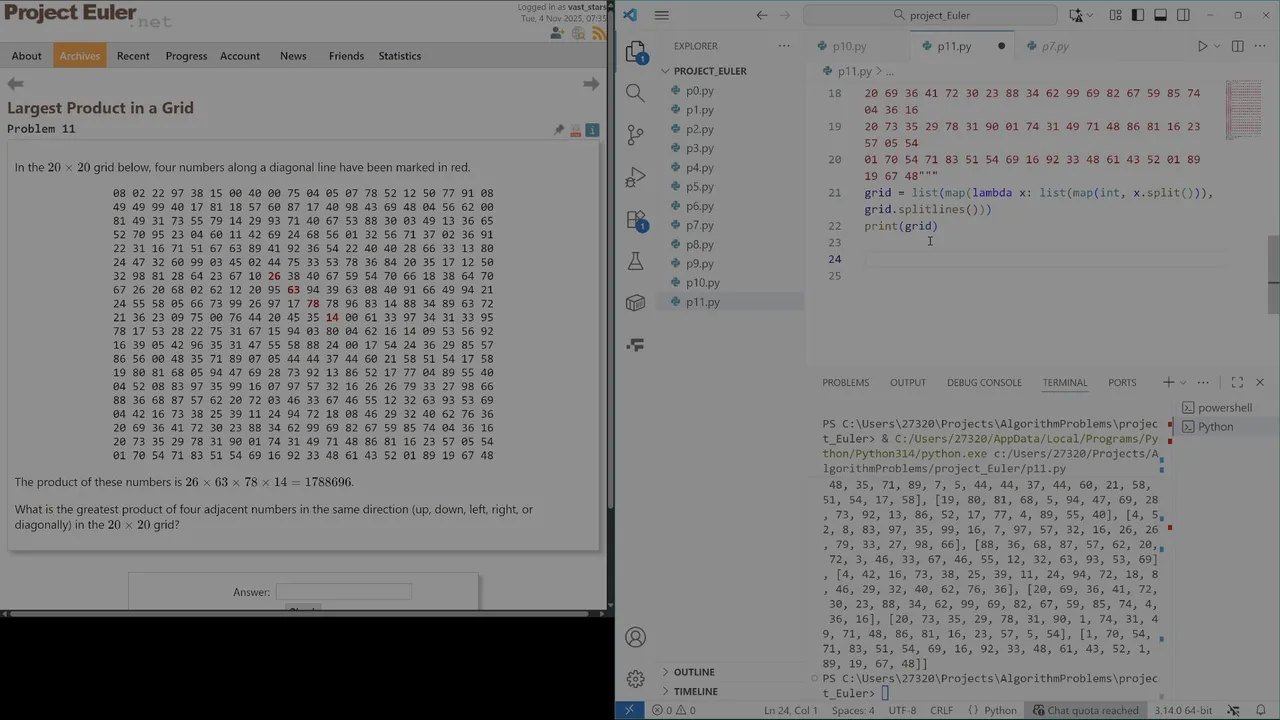This screenshot has height=720, width=1280.
Task: Show errors and warnings from the status bar
Action: click(673, 710)
